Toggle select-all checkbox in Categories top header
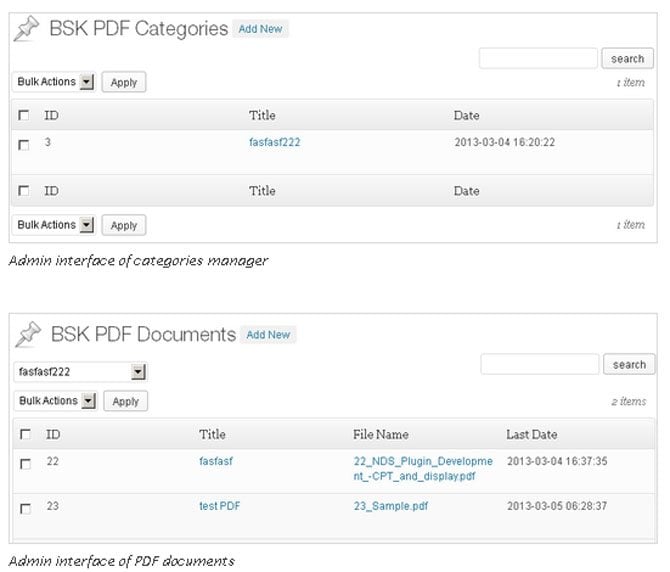 click(24, 115)
